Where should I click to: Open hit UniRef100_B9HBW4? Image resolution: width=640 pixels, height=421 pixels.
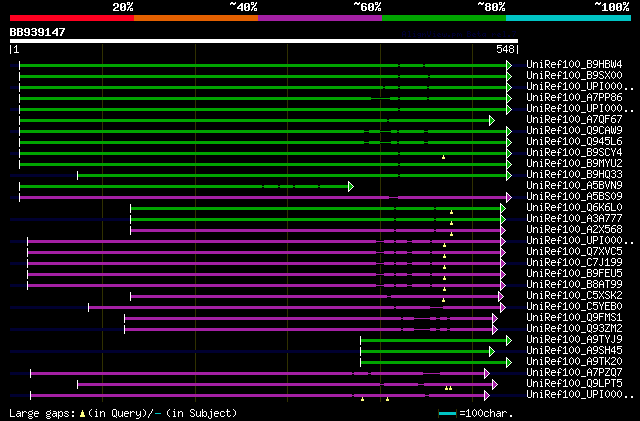tap(574, 65)
